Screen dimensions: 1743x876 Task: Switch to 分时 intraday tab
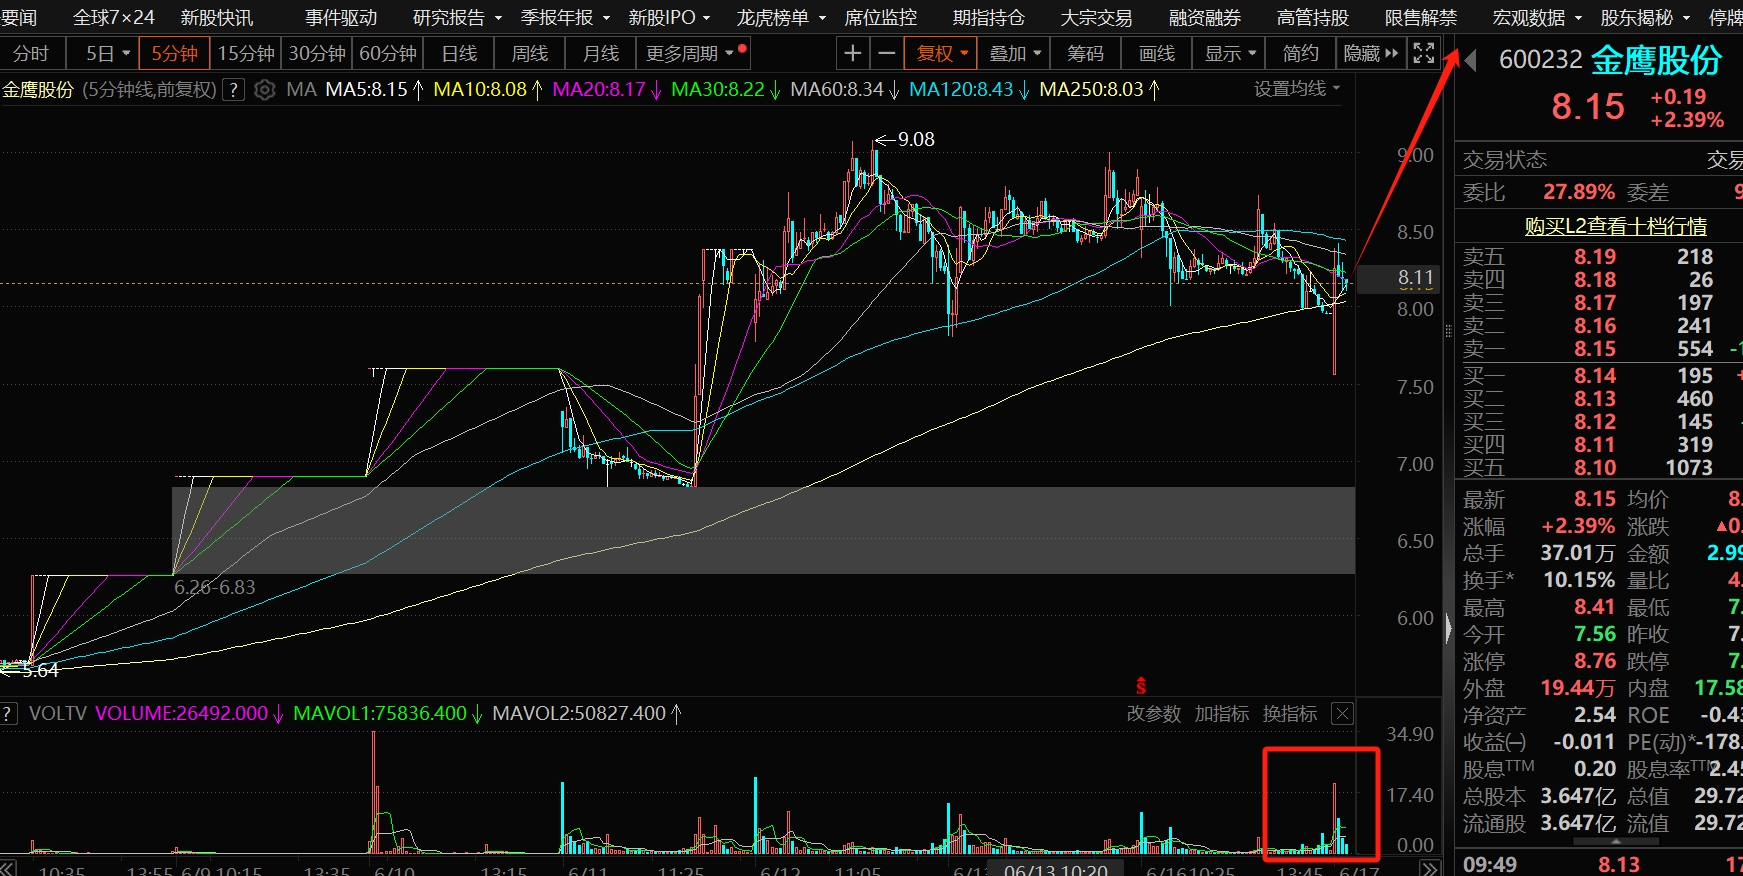pos(31,53)
